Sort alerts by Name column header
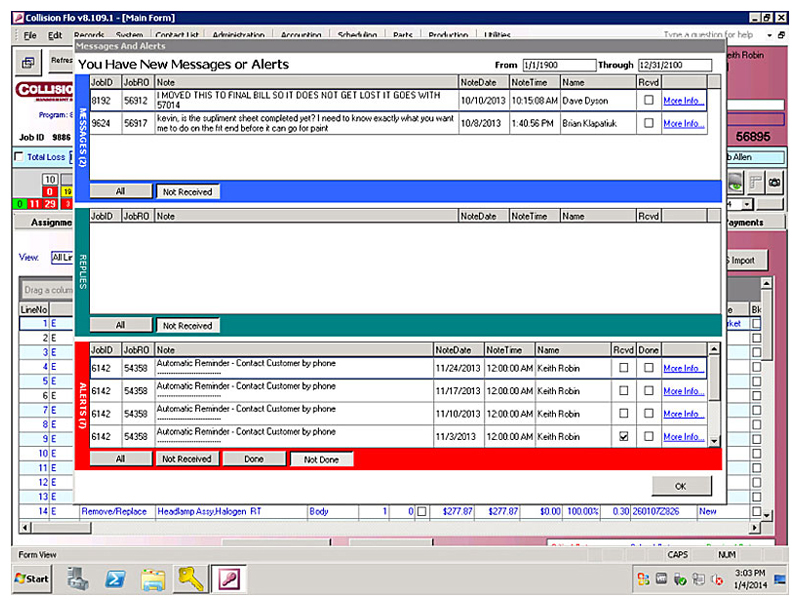800x606 pixels. [x=573, y=350]
